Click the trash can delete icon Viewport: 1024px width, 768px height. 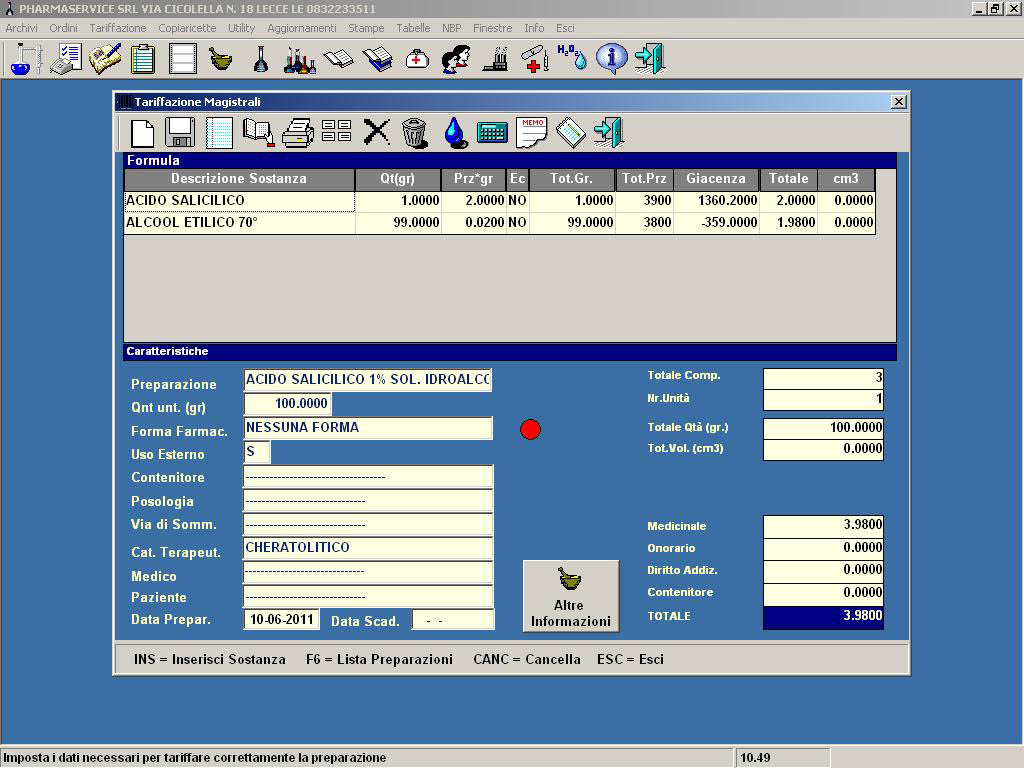pyautogui.click(x=415, y=132)
